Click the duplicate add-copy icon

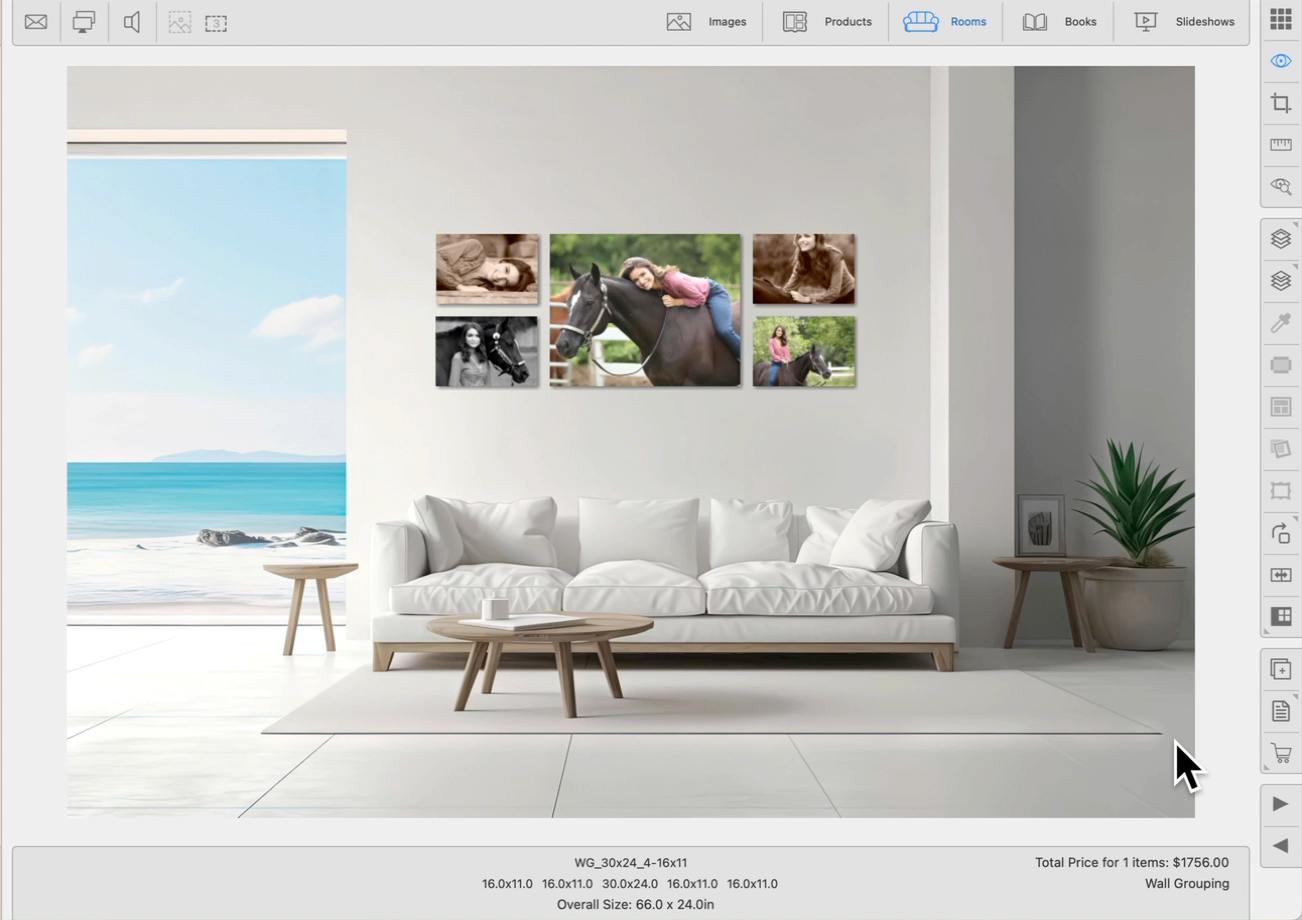coord(1280,669)
